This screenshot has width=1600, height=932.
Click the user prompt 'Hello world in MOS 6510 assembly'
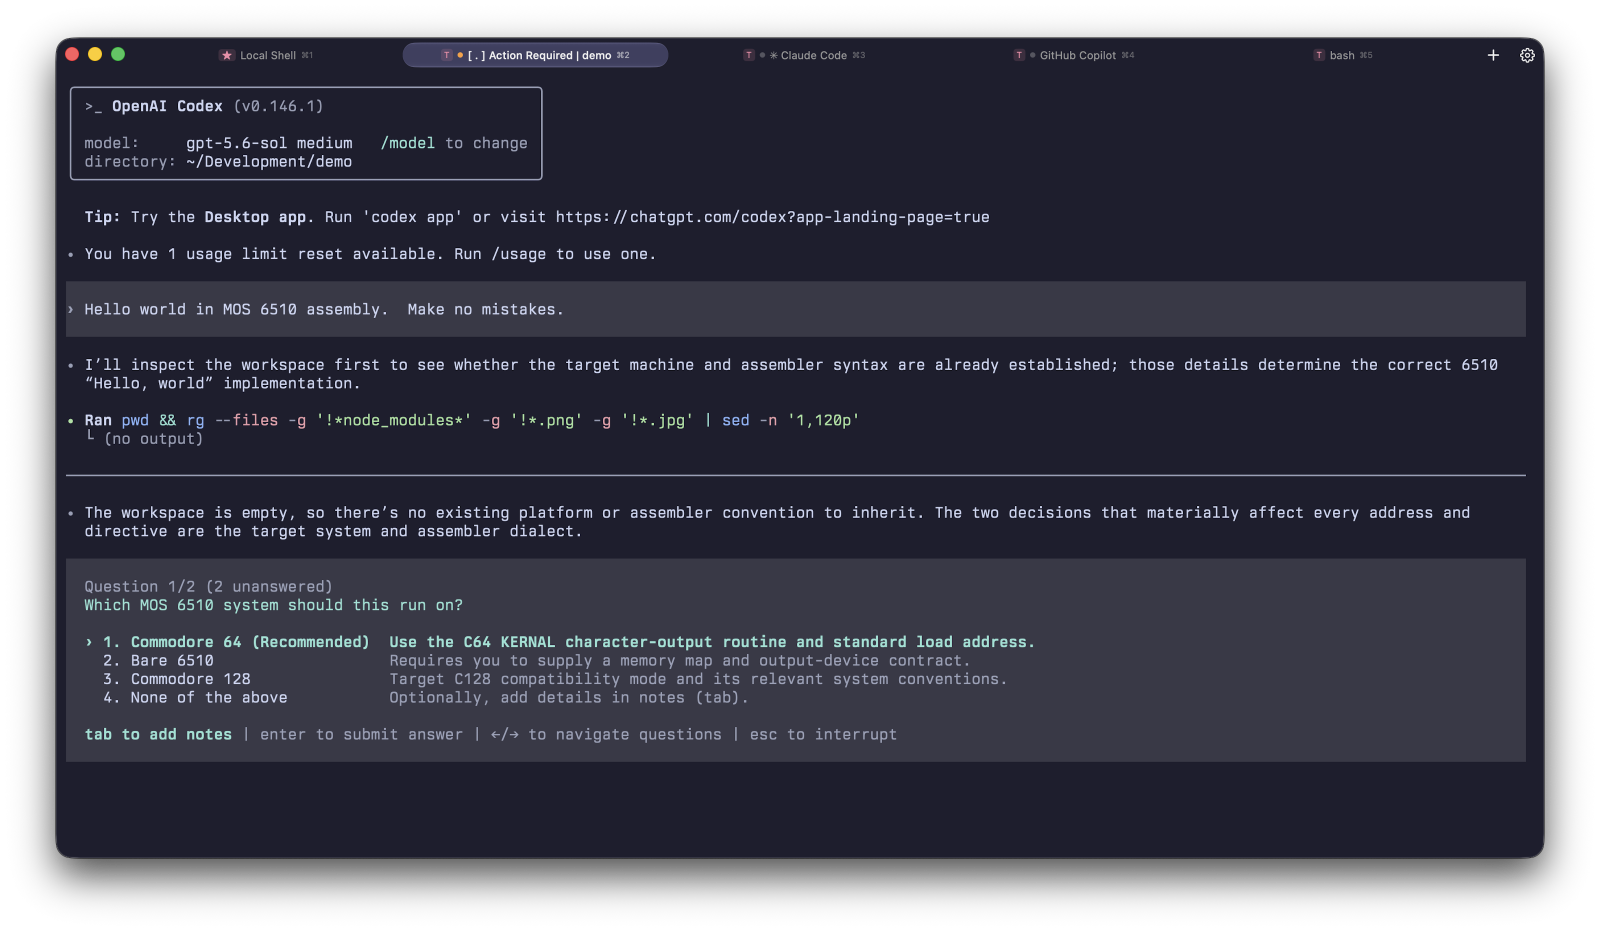(324, 310)
